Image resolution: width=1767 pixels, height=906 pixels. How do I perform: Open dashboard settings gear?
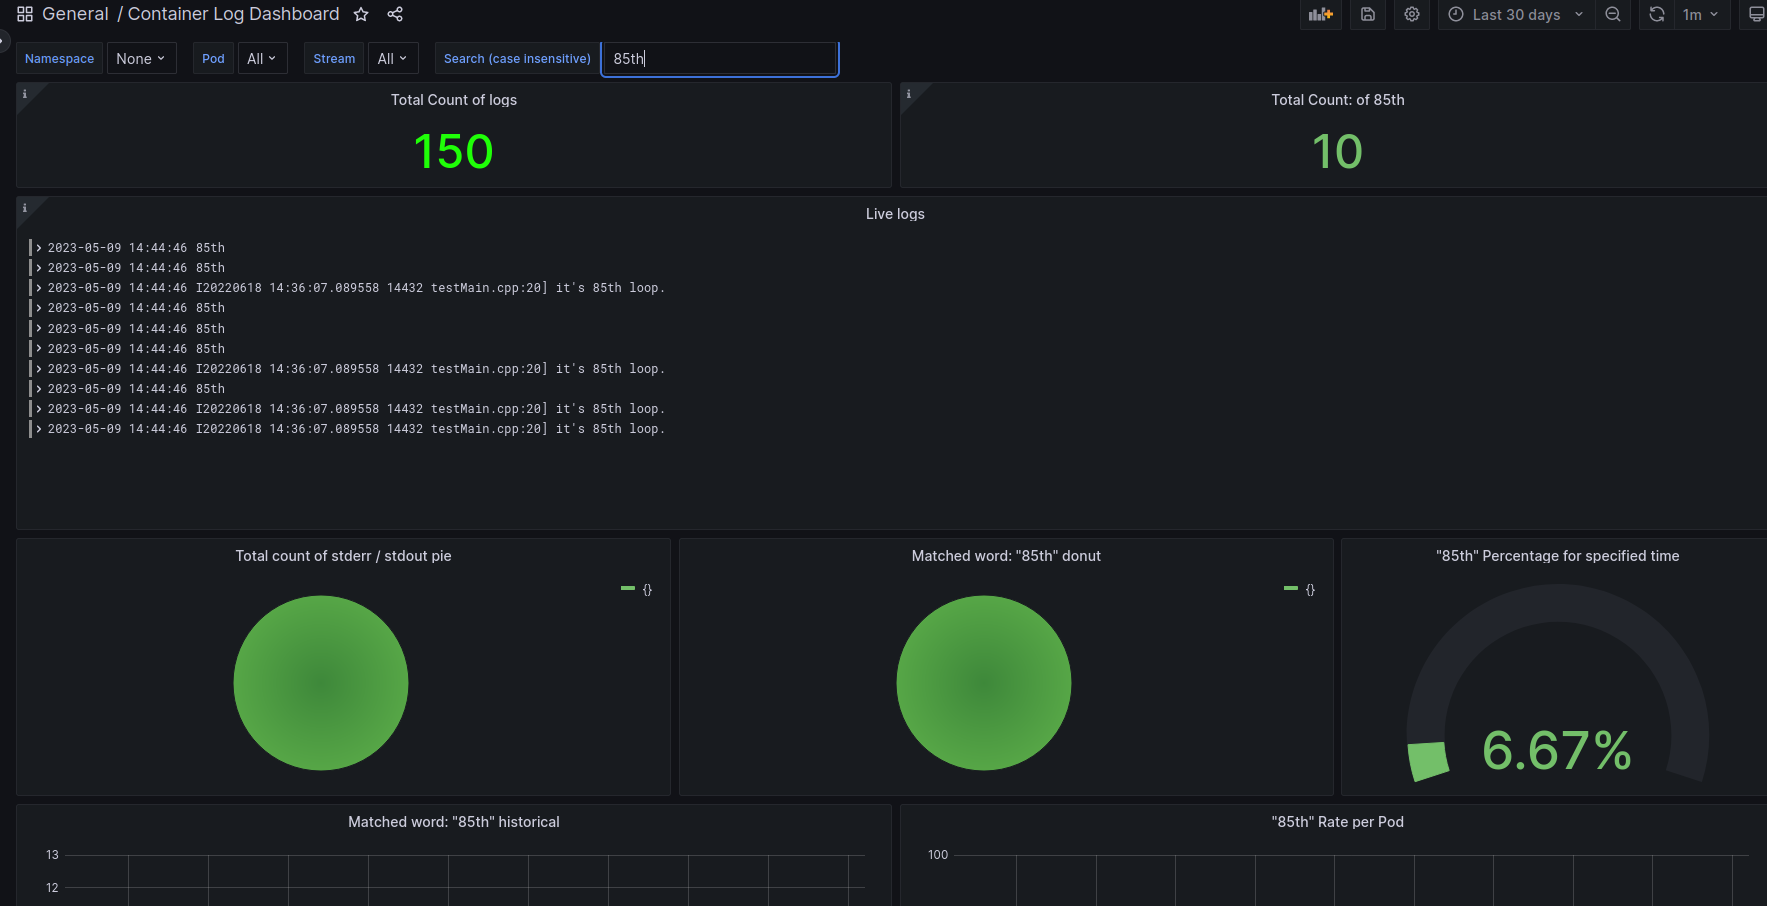pyautogui.click(x=1412, y=14)
